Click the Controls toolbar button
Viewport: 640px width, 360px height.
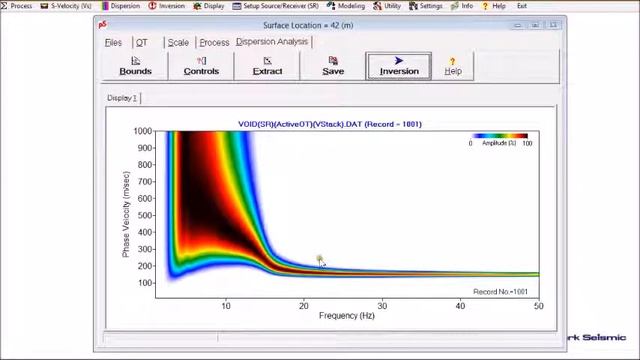[201, 66]
